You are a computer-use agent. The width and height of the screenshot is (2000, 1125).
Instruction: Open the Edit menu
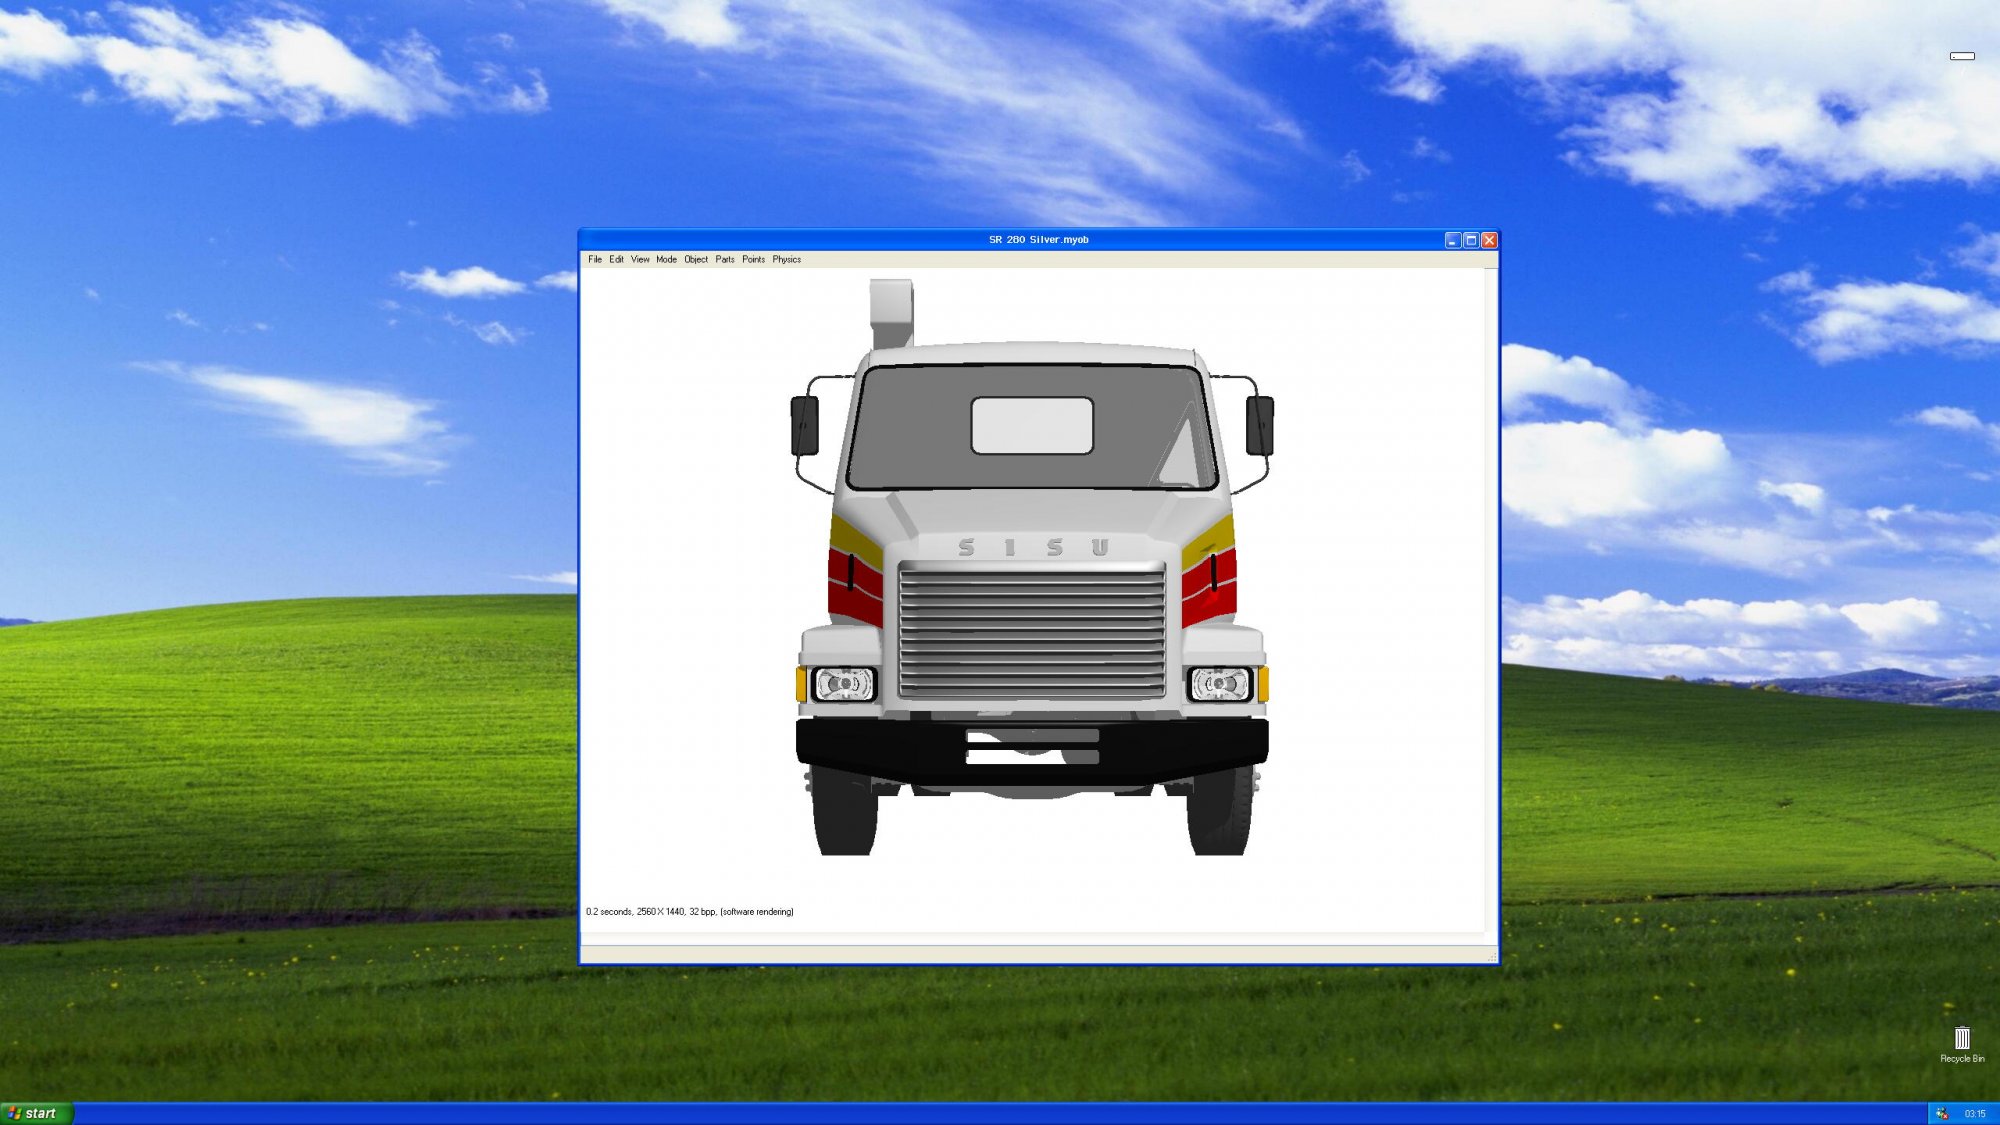616,259
